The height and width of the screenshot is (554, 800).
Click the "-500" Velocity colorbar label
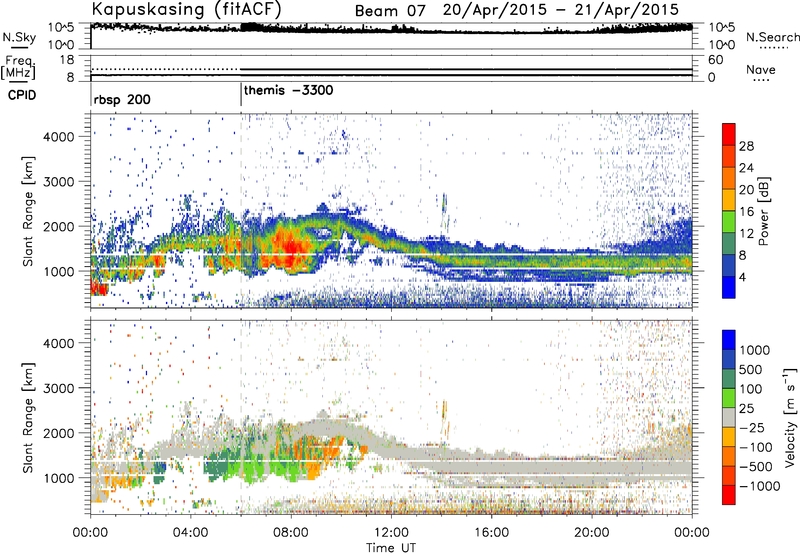[x=758, y=466]
